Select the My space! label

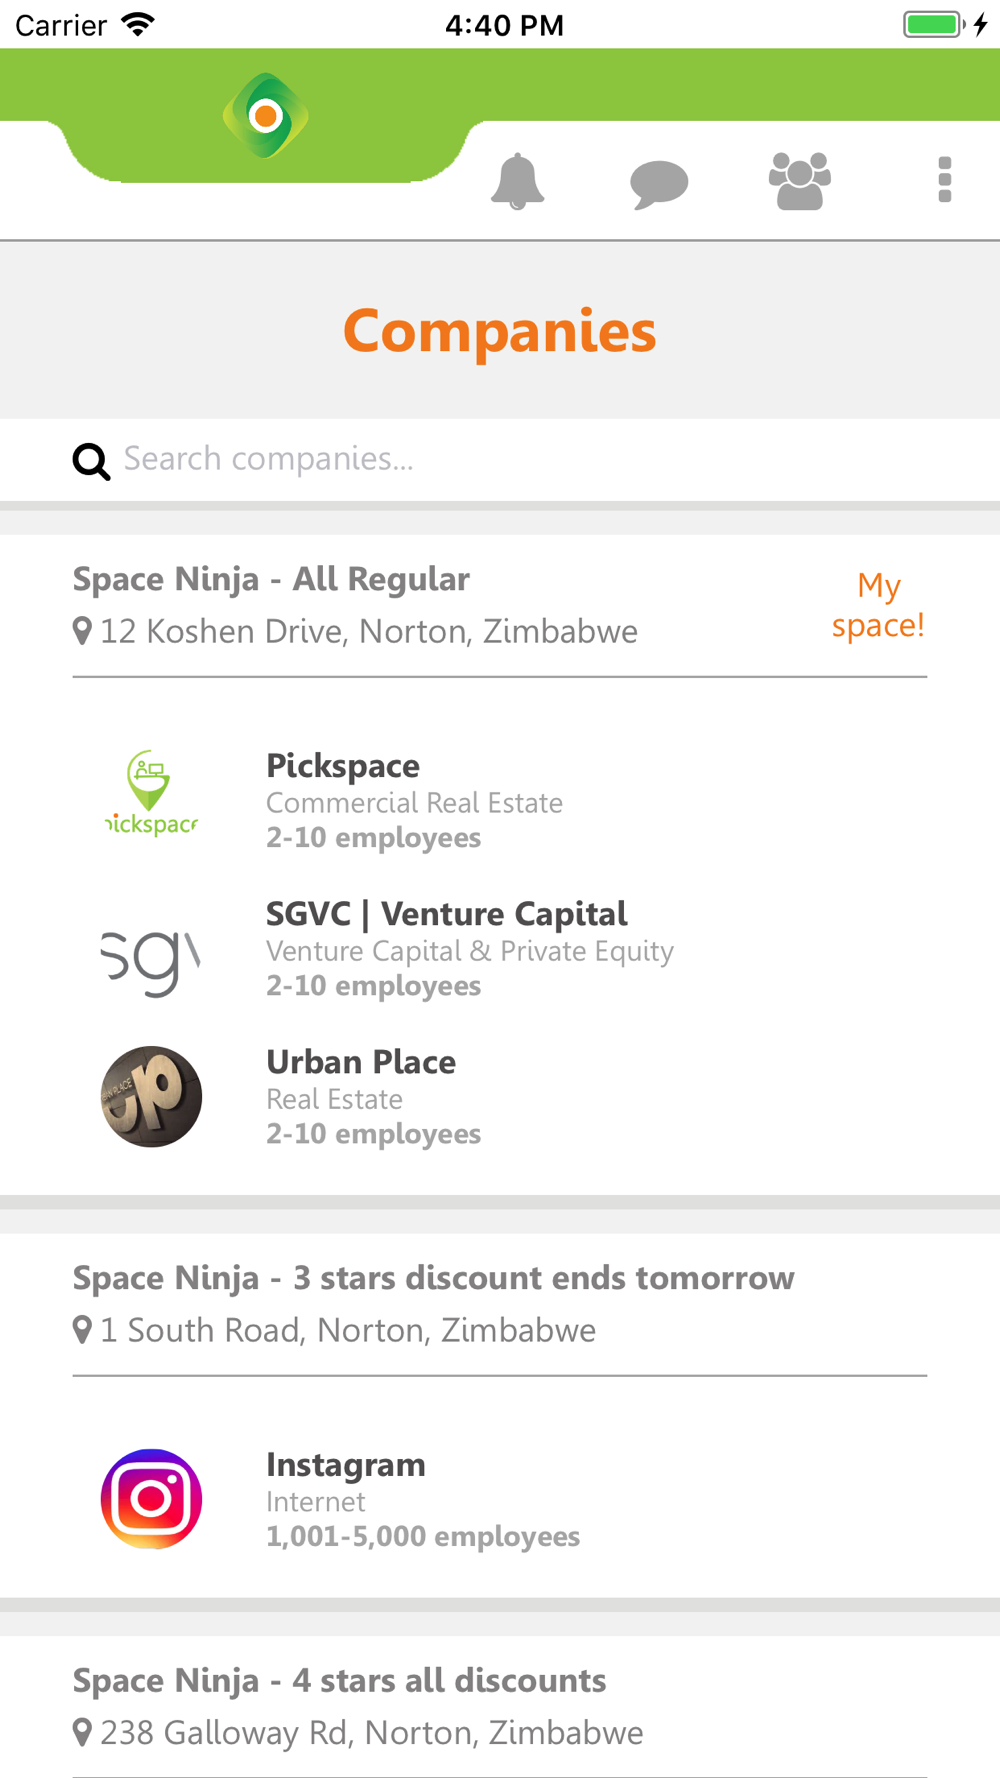[x=878, y=605]
